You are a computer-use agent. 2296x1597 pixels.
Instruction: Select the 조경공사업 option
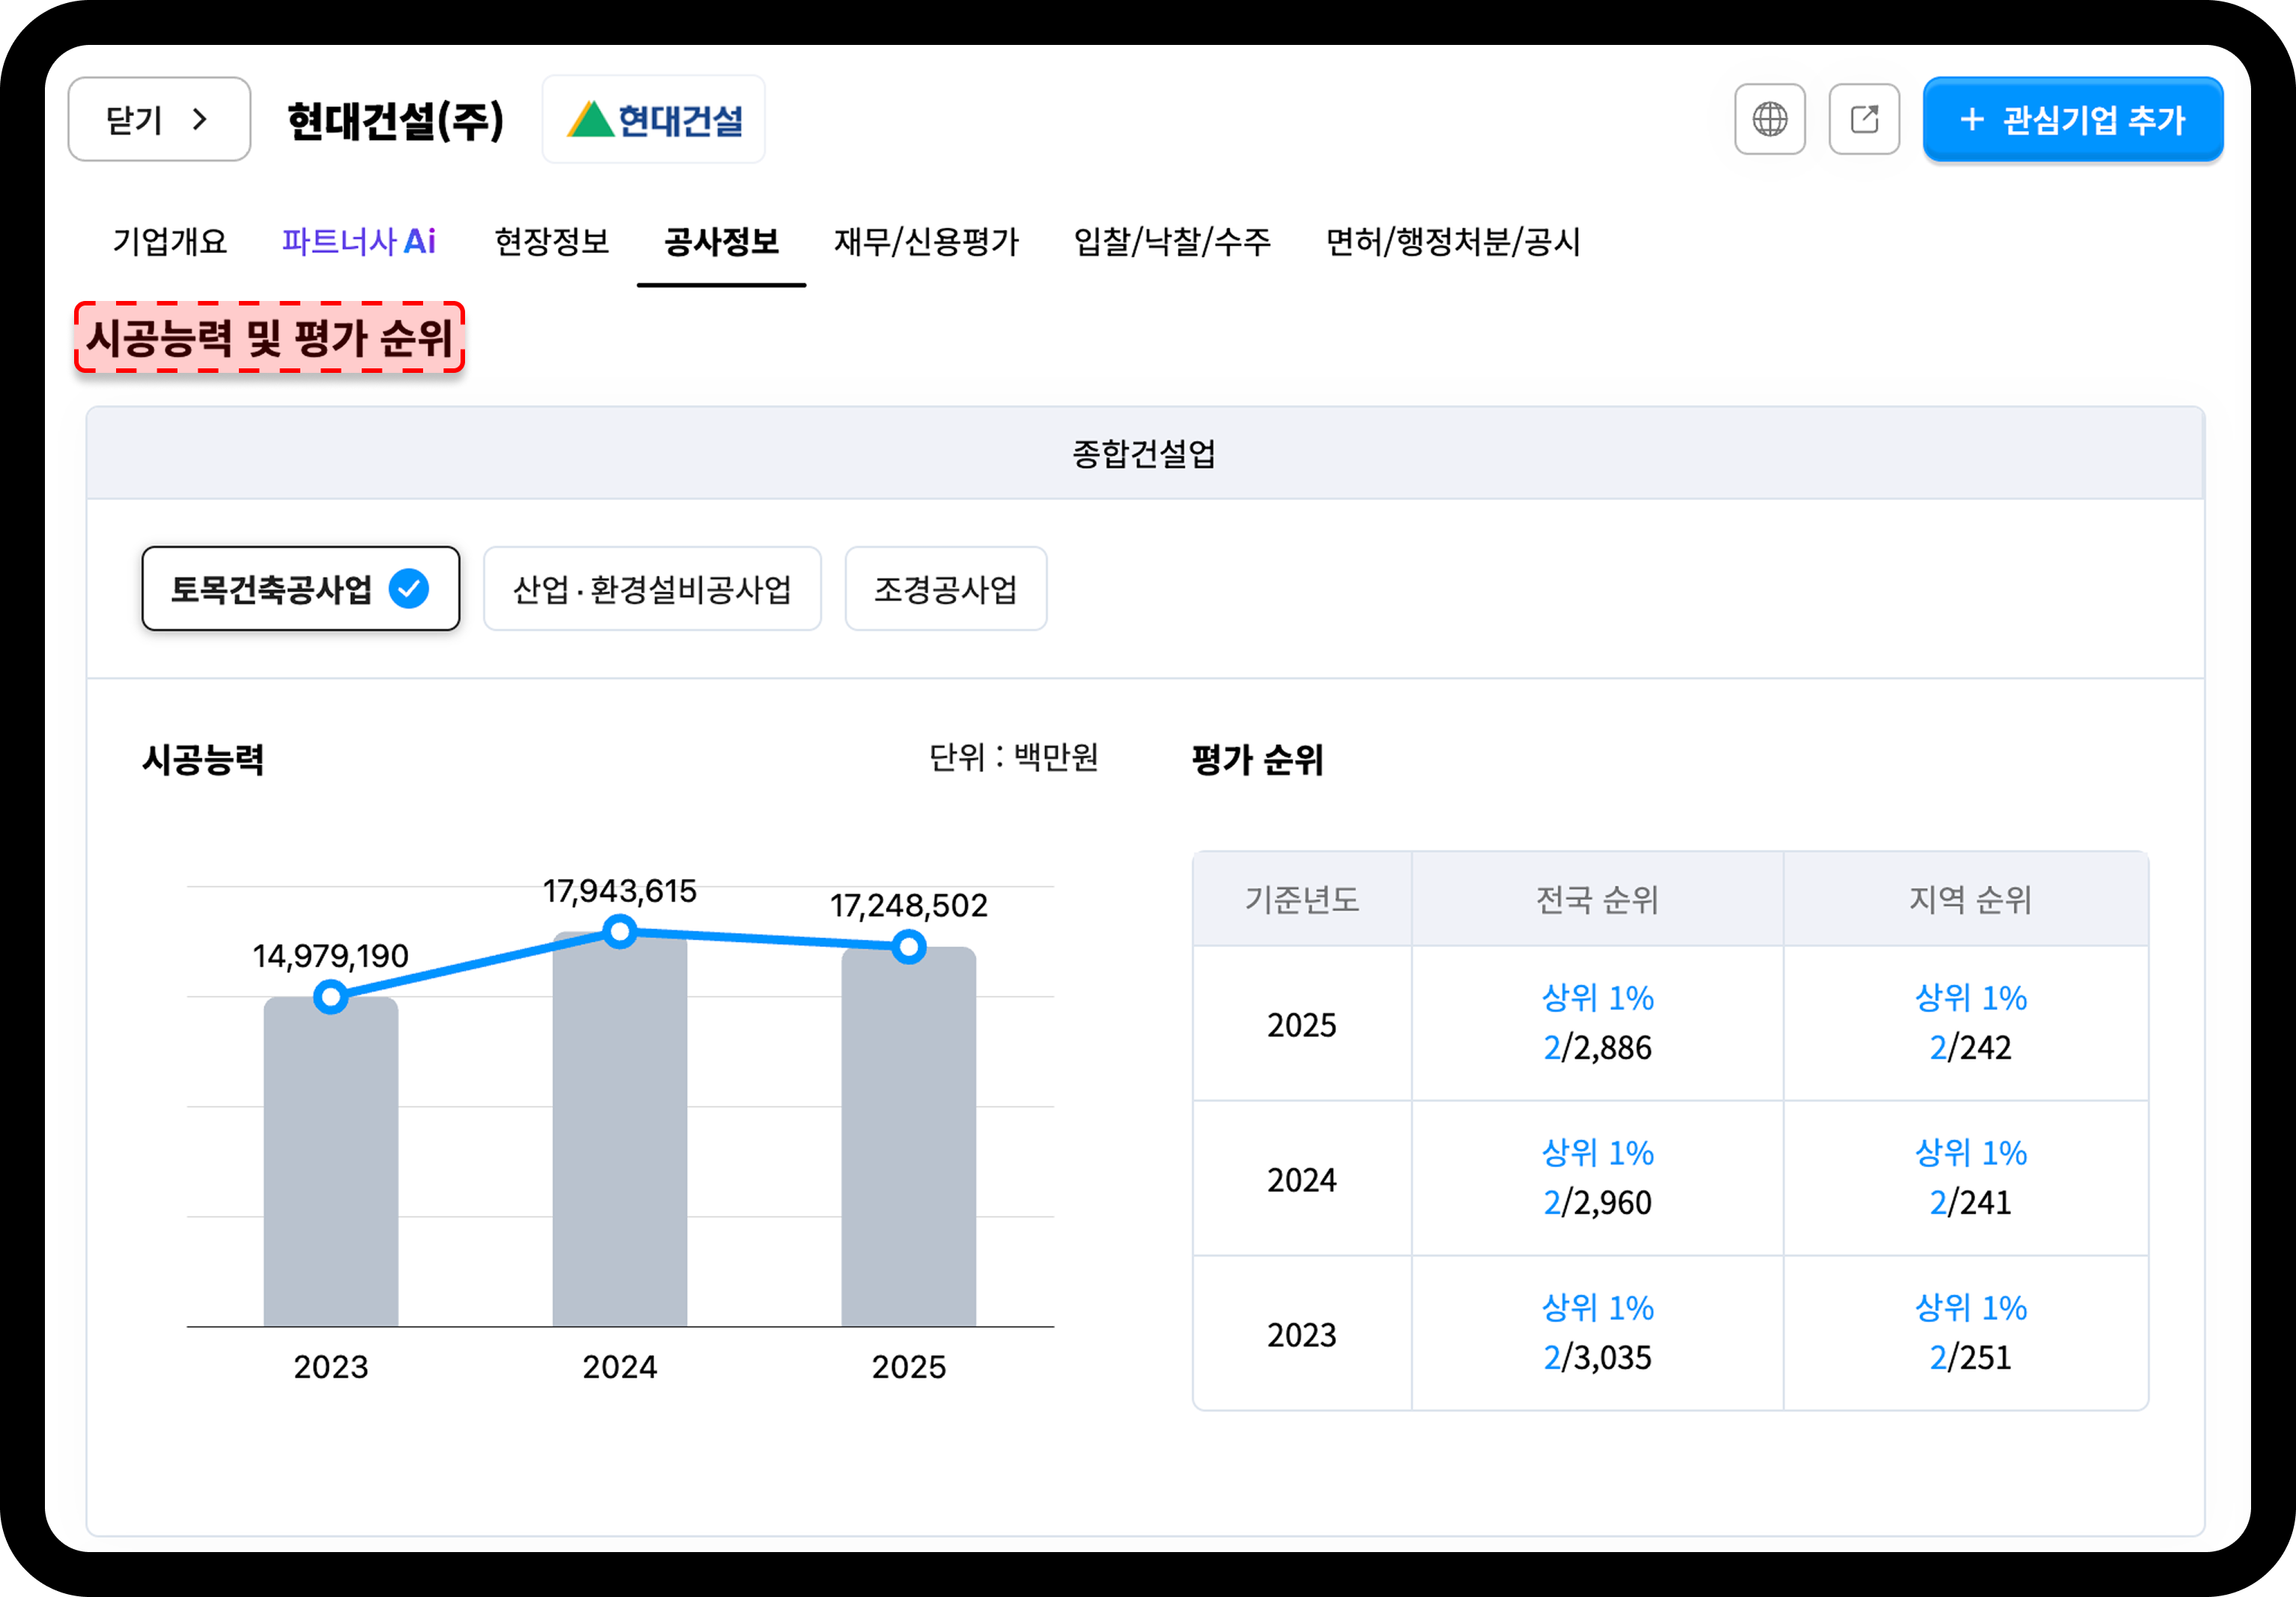coord(946,588)
